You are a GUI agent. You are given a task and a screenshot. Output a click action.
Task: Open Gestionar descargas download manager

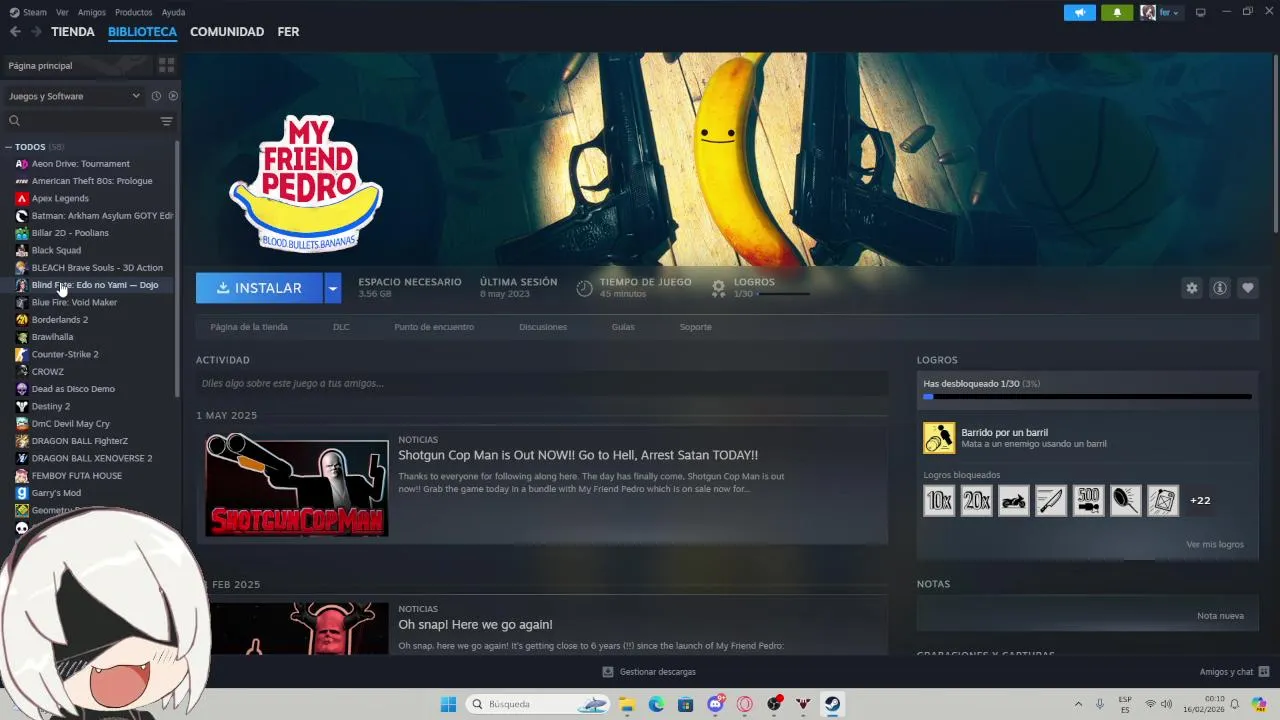click(649, 672)
